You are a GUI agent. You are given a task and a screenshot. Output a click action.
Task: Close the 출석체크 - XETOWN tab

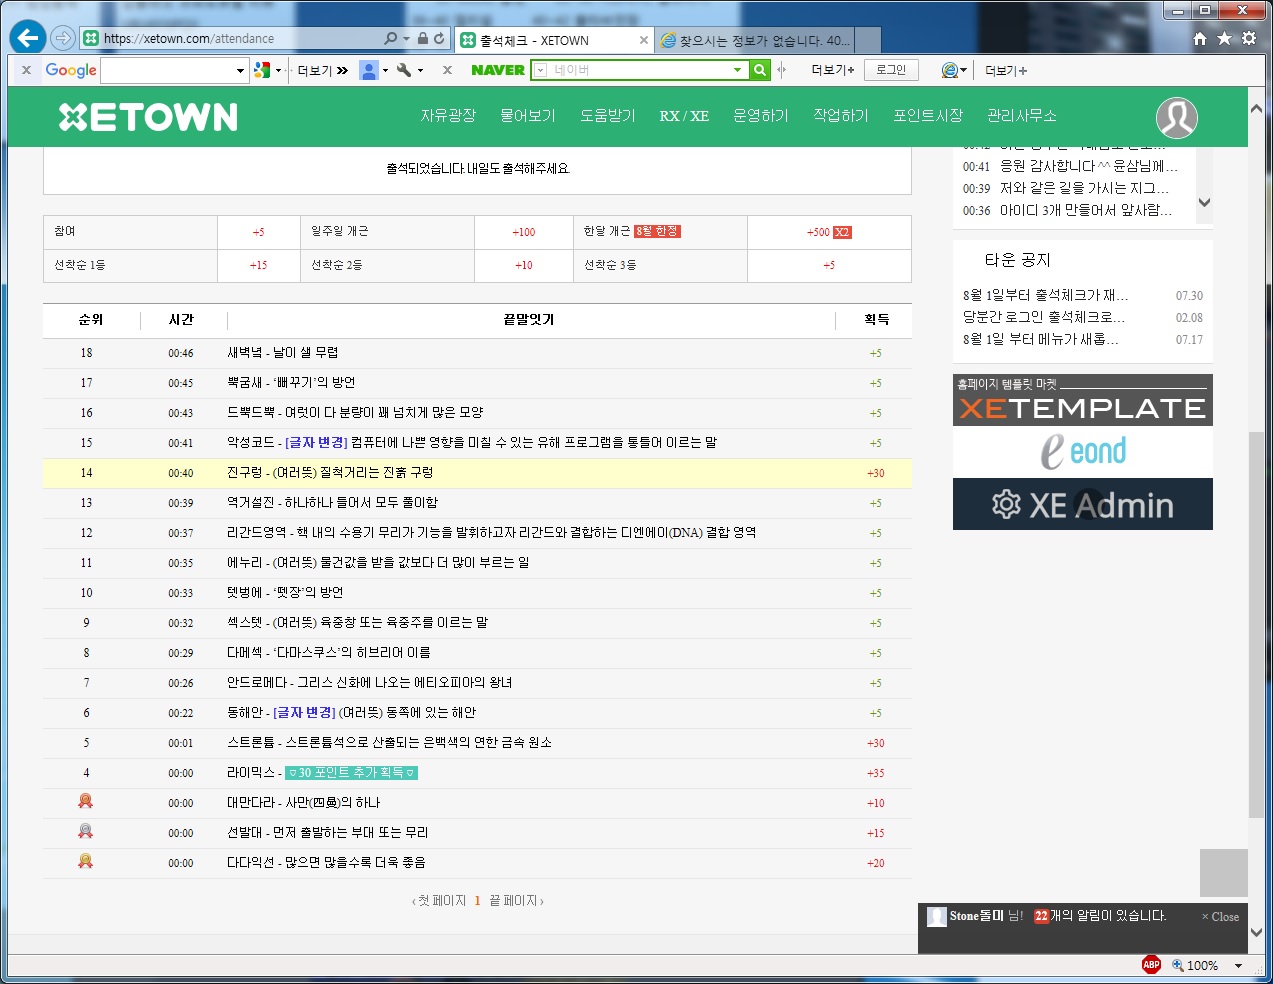tap(643, 41)
